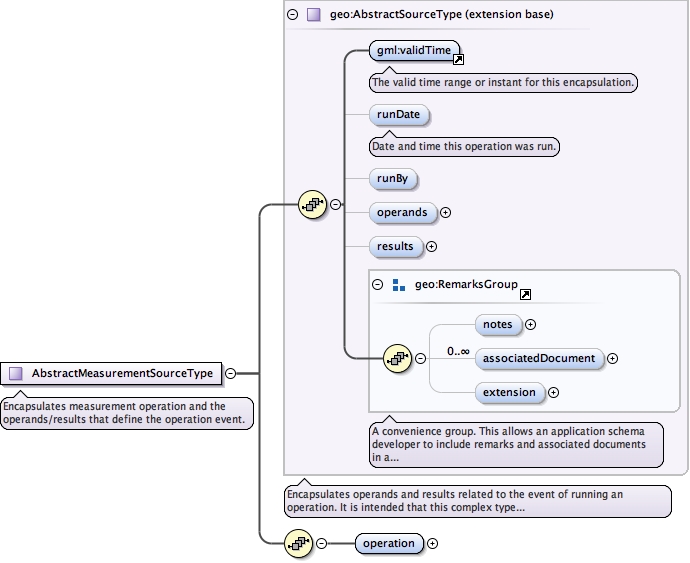Click the upper sequence compositor icon

tap(314, 205)
